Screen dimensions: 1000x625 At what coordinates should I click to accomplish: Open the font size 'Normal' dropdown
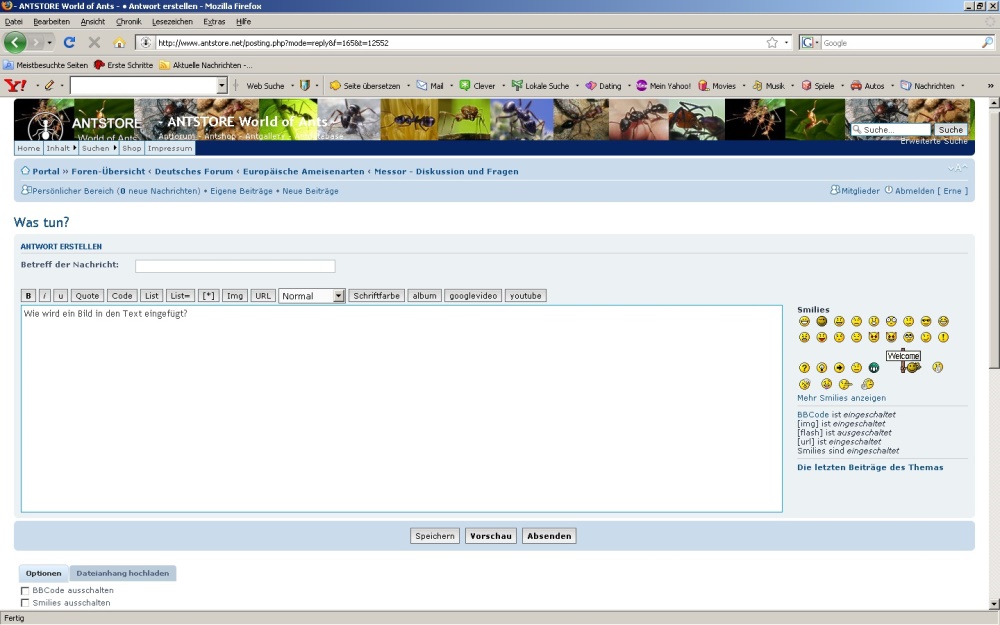(x=339, y=296)
